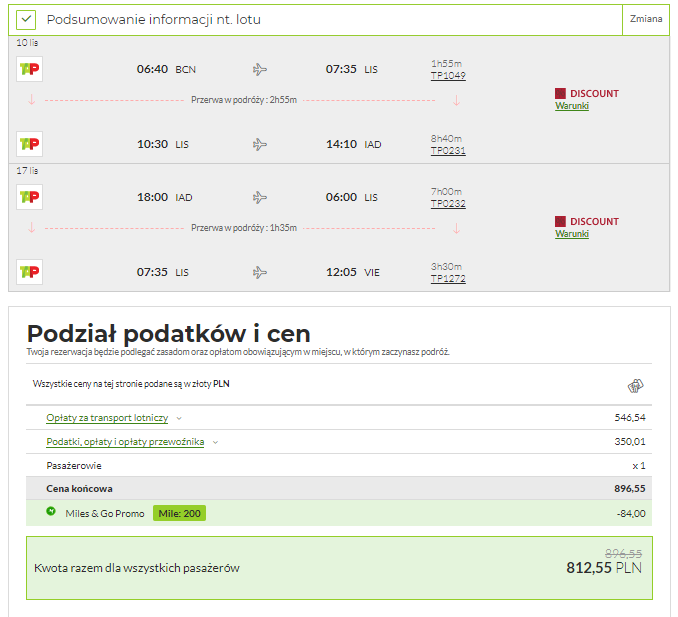The width and height of the screenshot is (678, 617).
Task: Click chevron beside Podatki, opłaty i opłaty przewoźnika
Action: point(215,442)
